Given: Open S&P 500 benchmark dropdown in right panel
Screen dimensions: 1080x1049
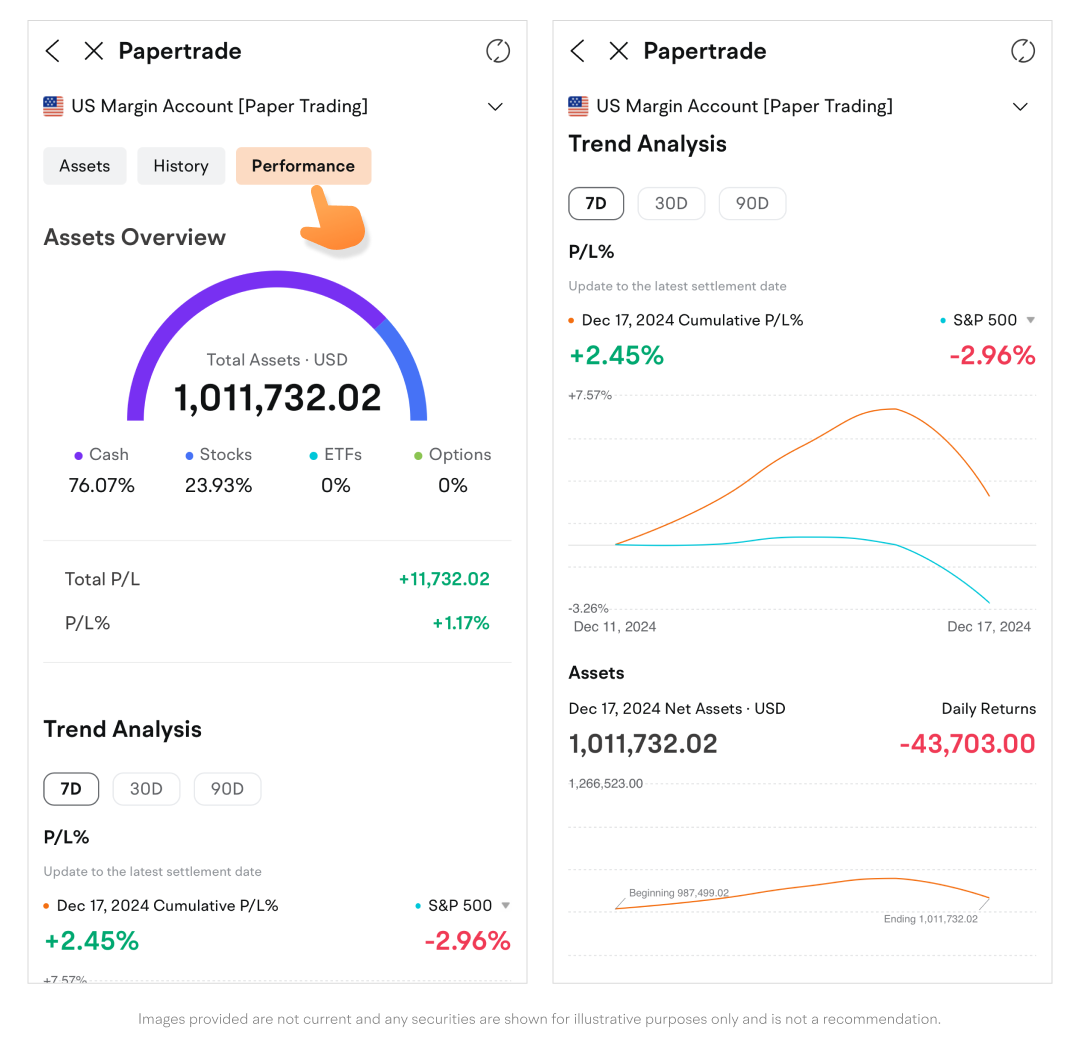Looking at the screenshot, I should point(1031,320).
